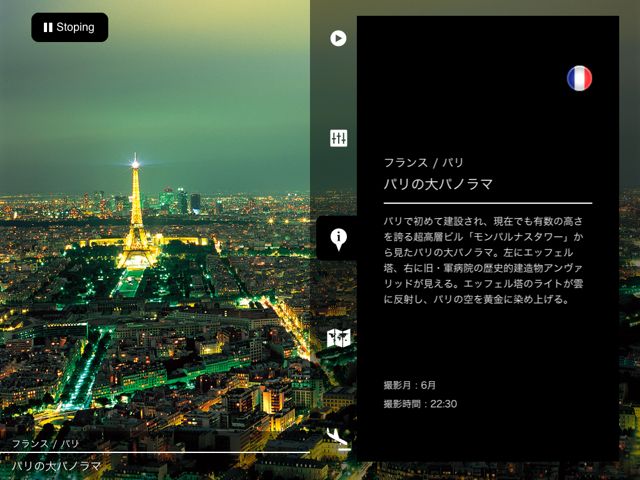Select the info pin tab
The image size is (640, 480).
point(338,239)
